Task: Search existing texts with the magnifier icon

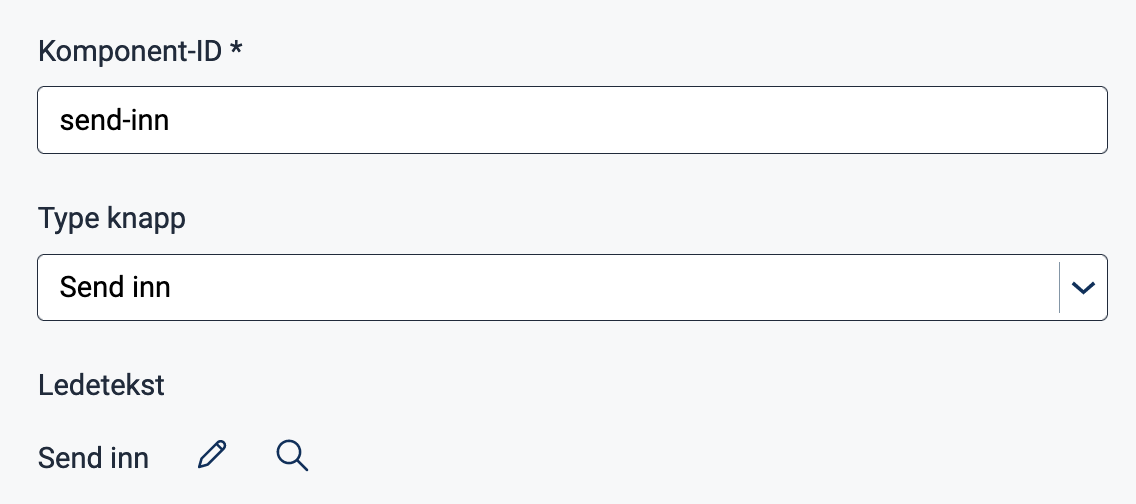Action: point(291,455)
